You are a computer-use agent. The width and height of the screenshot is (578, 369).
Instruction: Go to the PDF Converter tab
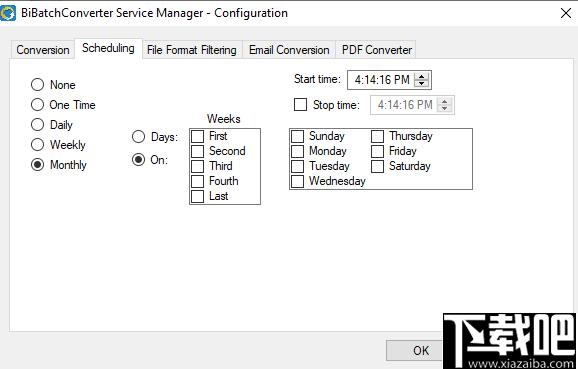376,50
